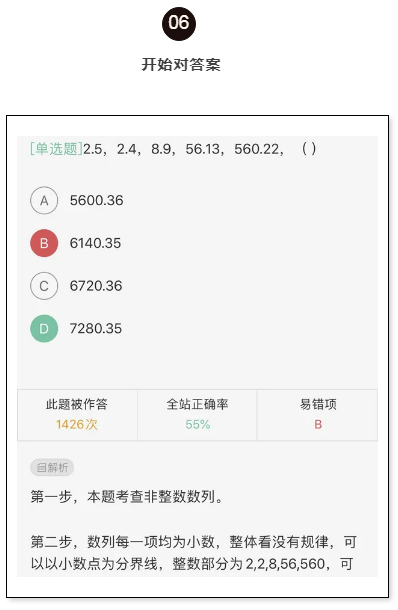Click answer text 5600.36
The image size is (398, 610).
coord(96,200)
